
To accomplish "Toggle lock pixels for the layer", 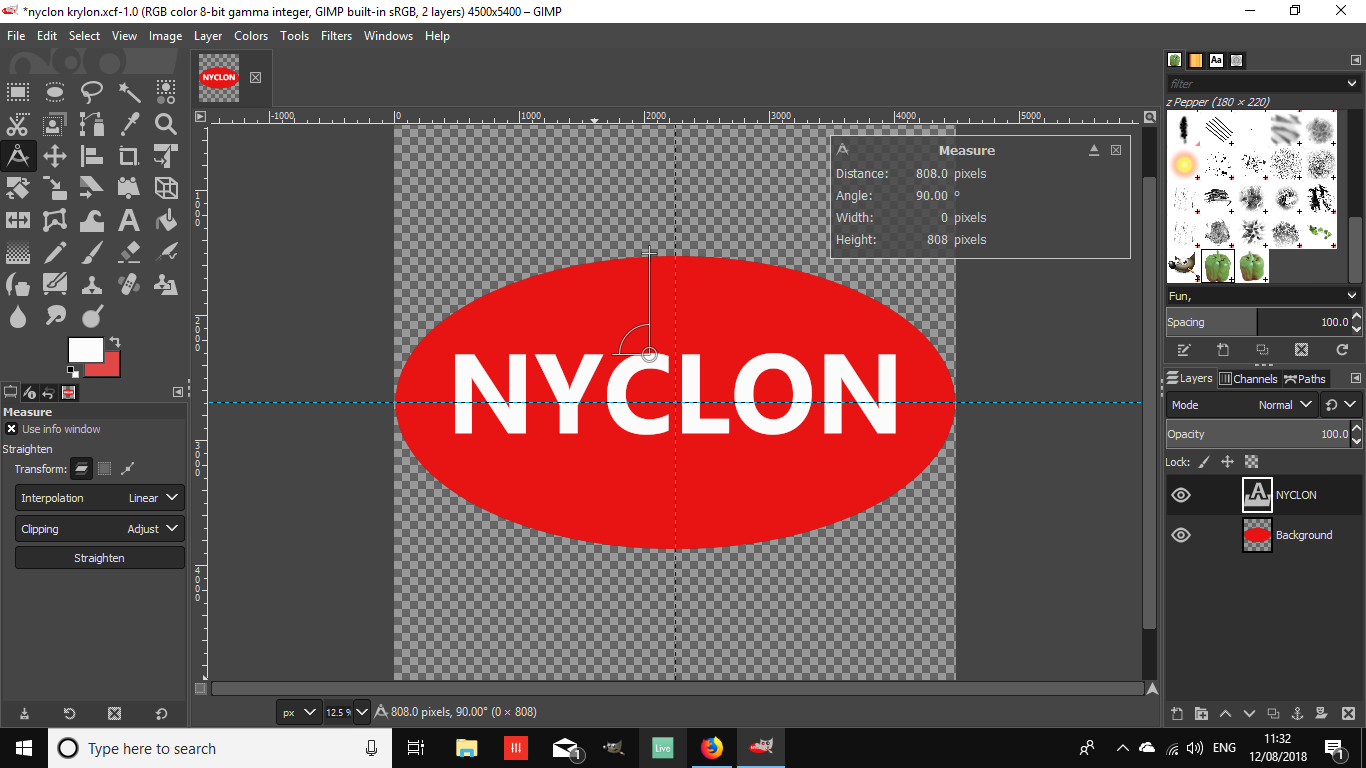I will (x=1204, y=462).
